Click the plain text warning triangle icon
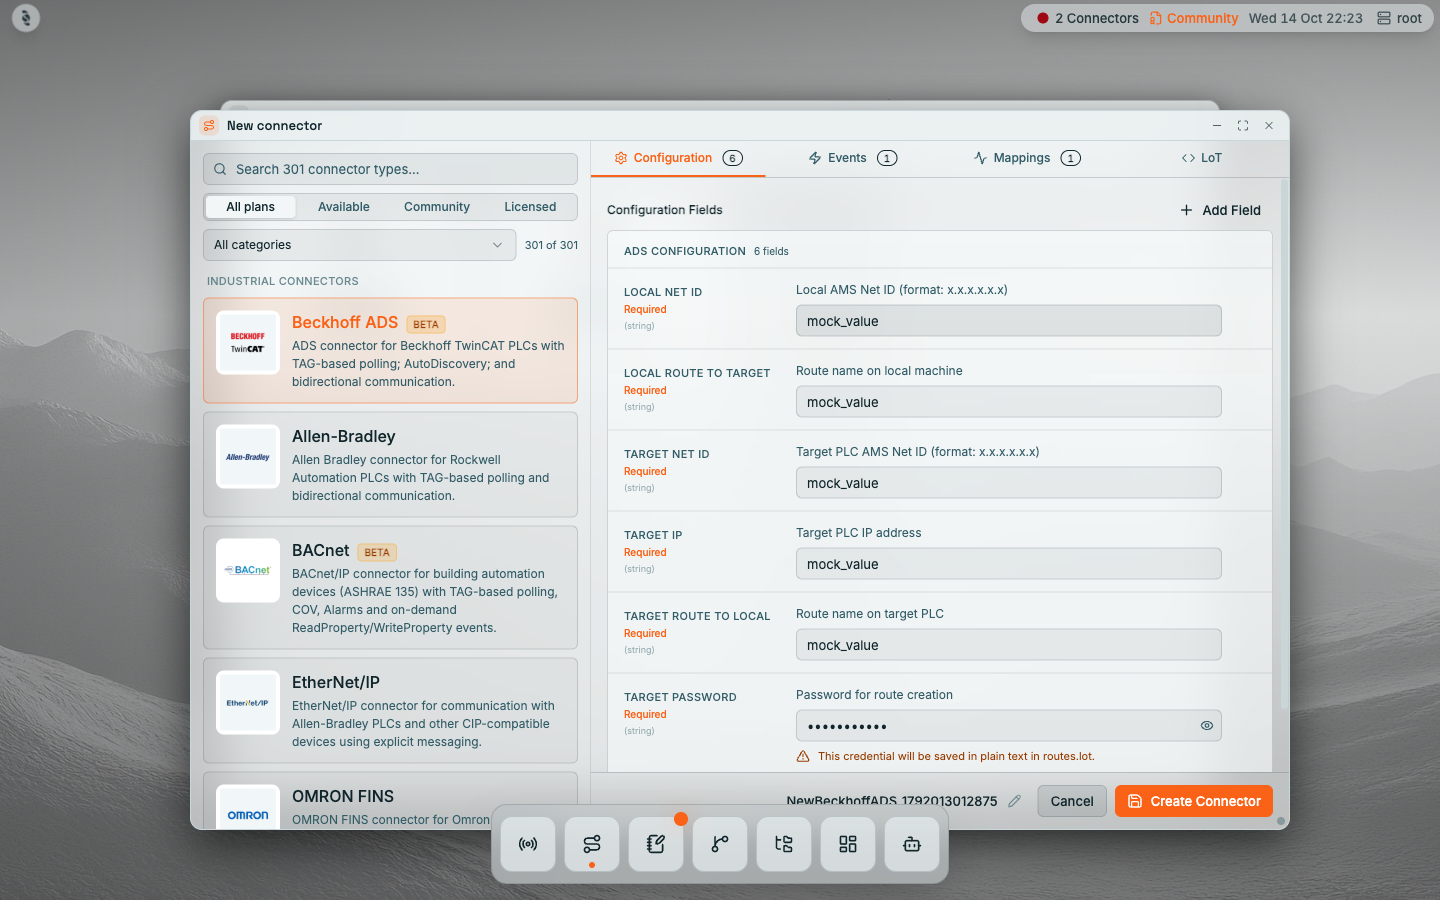This screenshot has height=900, width=1440. (x=803, y=756)
